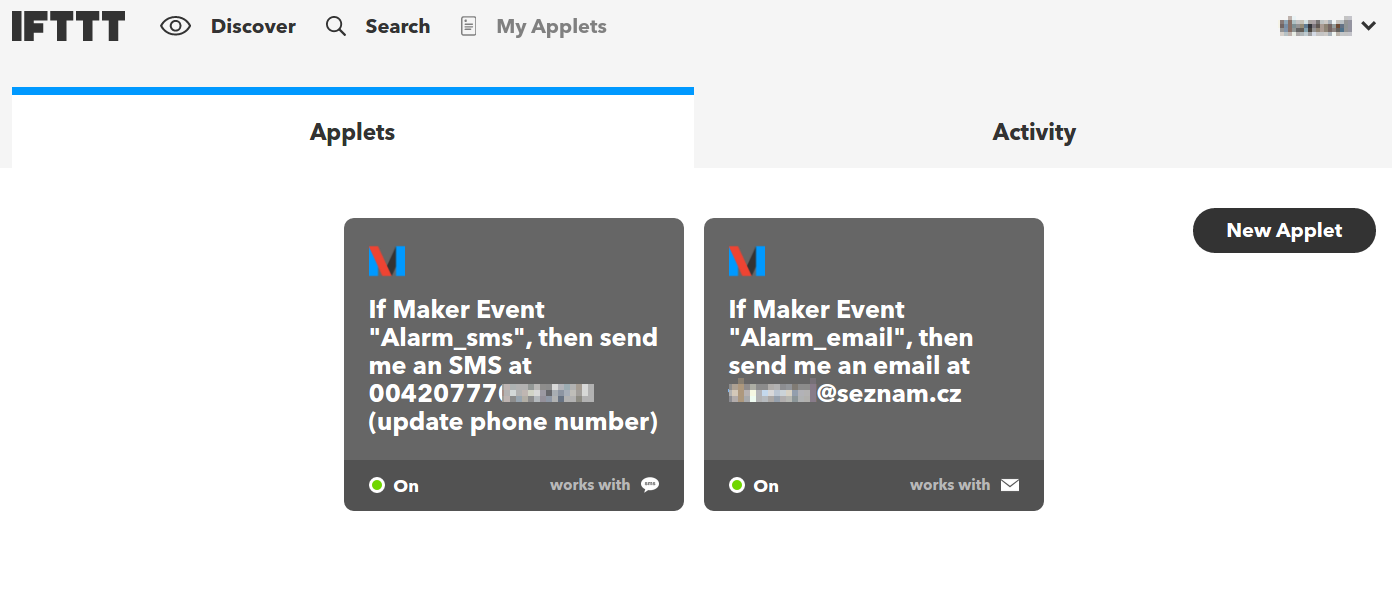Screen dimensions: 1392x594
Task: Open the Discover link
Action: (x=253, y=27)
